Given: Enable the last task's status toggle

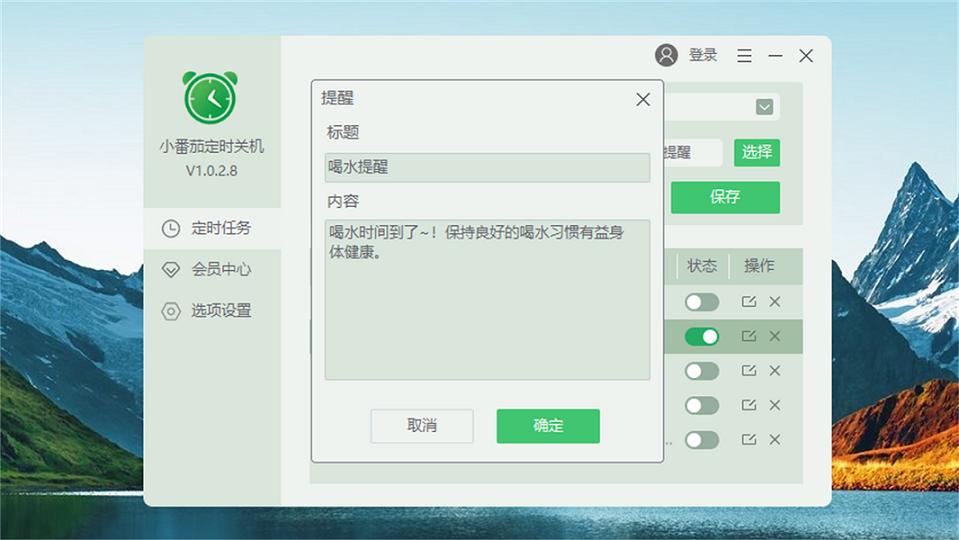Looking at the screenshot, I should pyautogui.click(x=702, y=440).
